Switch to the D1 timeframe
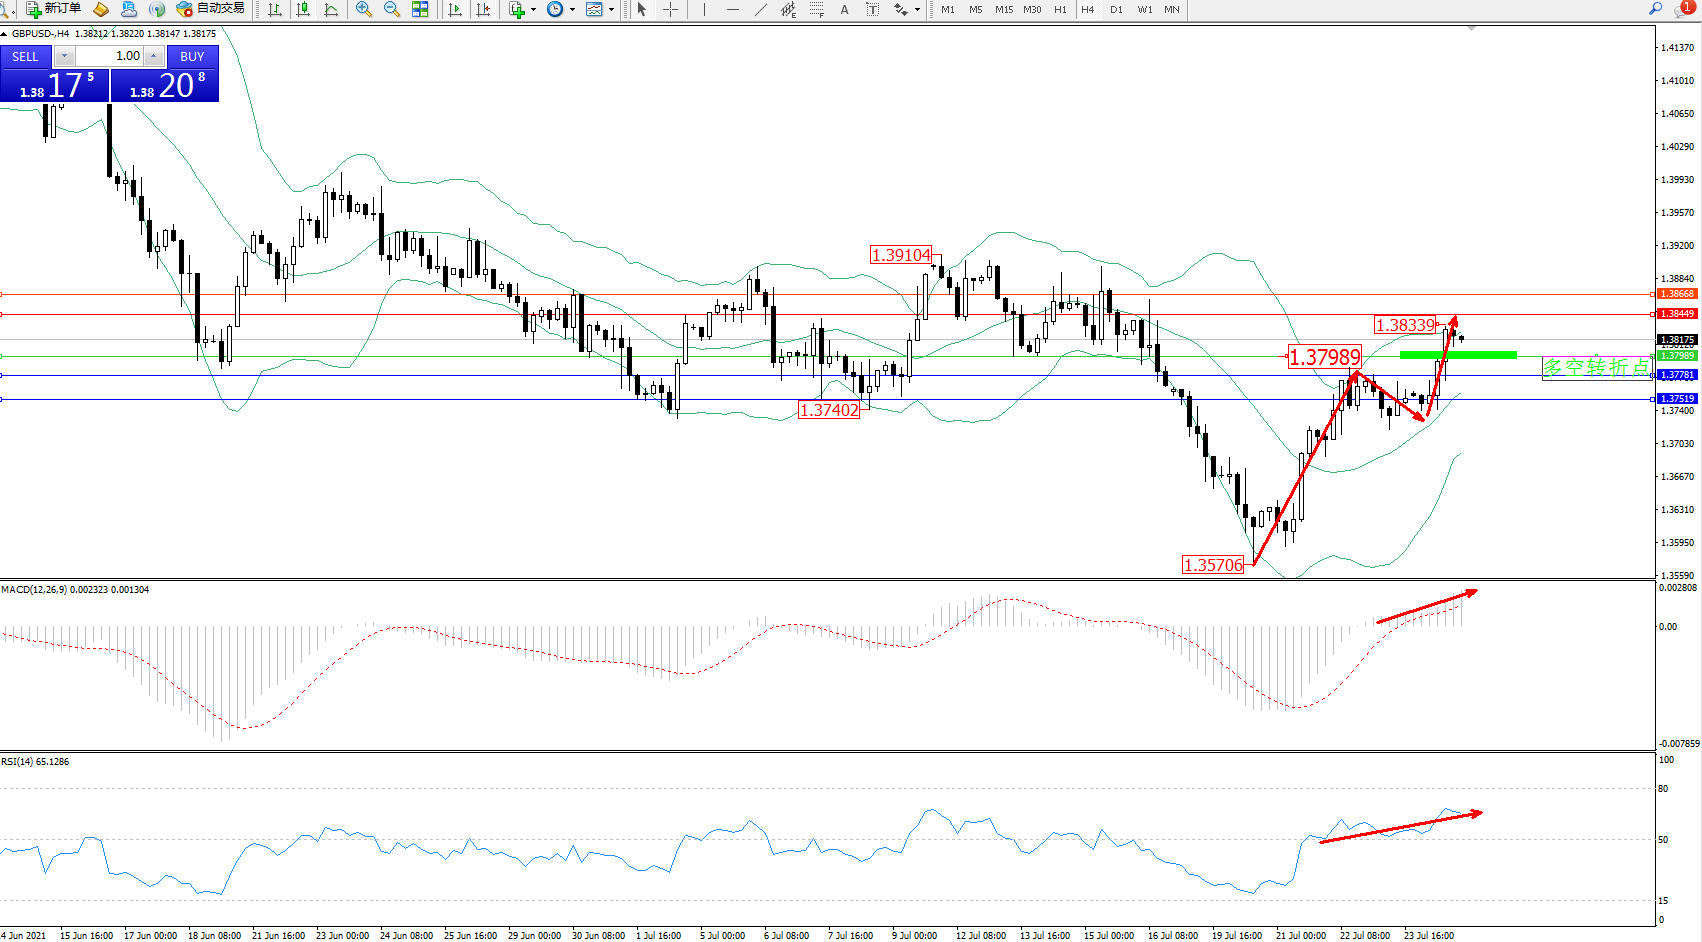The image size is (1702, 942). click(x=1116, y=9)
